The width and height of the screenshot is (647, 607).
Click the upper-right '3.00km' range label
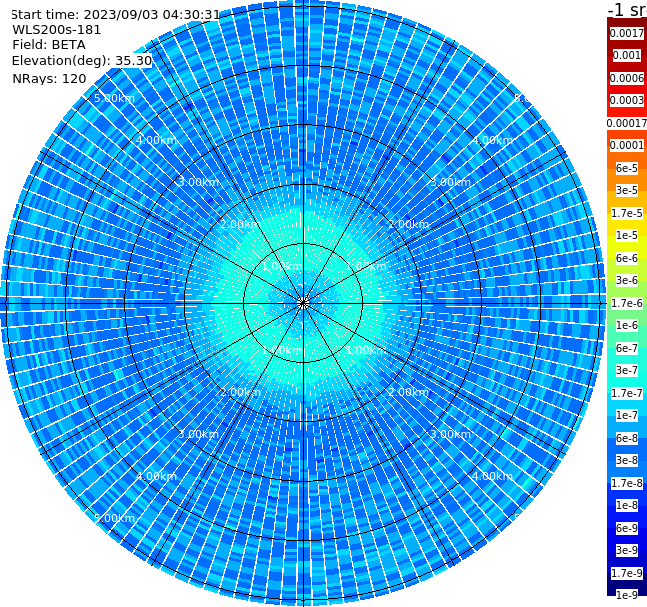[x=450, y=182]
